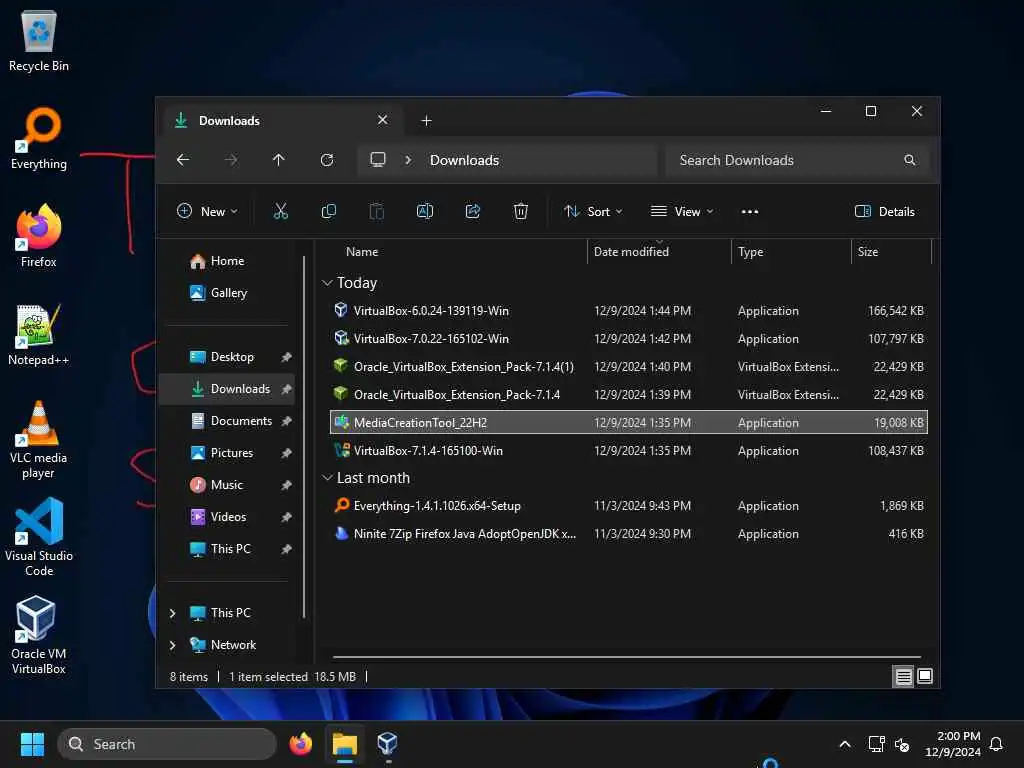The height and width of the screenshot is (768, 1024).
Task: Unpin Desktop from quick access
Action: [286, 357]
